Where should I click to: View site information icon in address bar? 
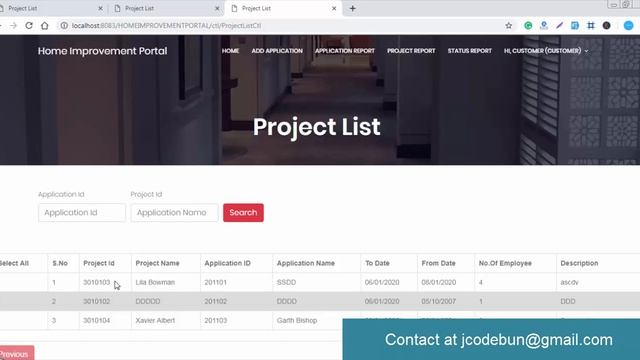click(x=64, y=25)
